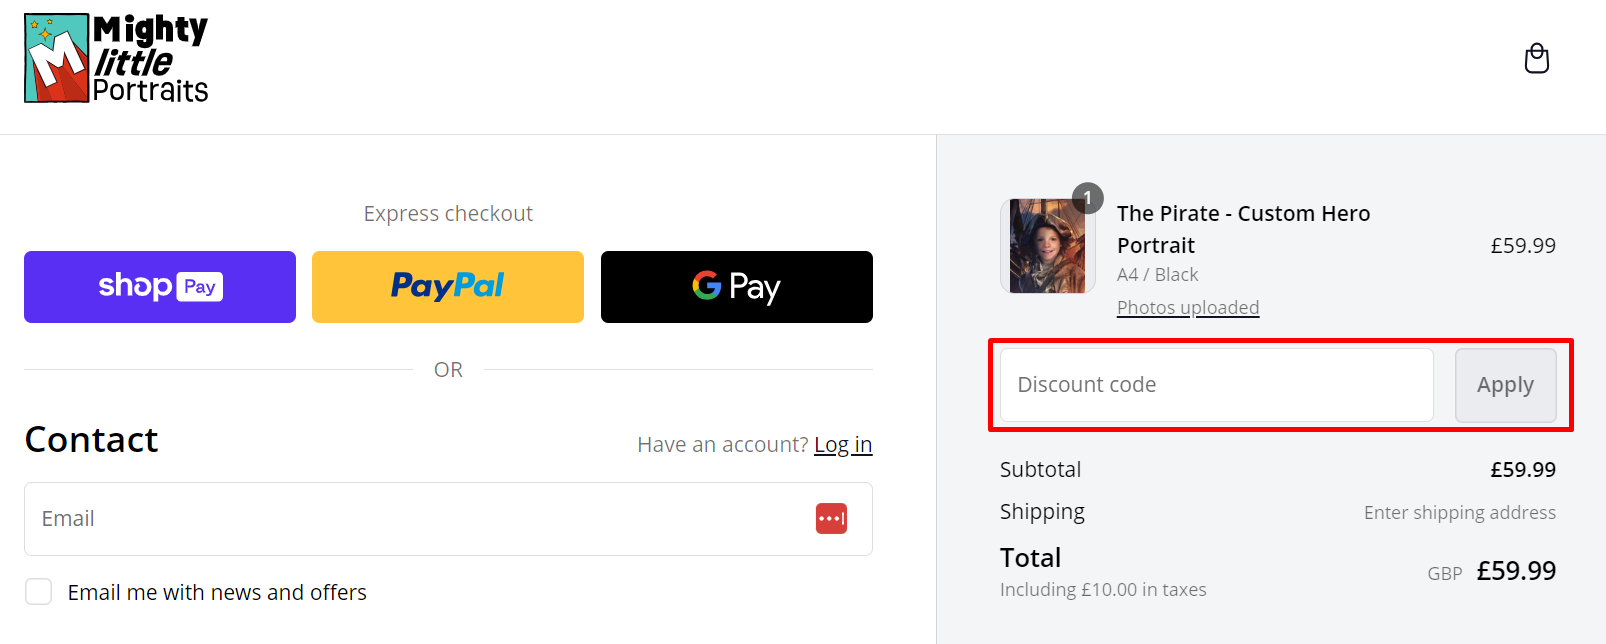Open the 'Photos uploaded' link

coord(1187,308)
